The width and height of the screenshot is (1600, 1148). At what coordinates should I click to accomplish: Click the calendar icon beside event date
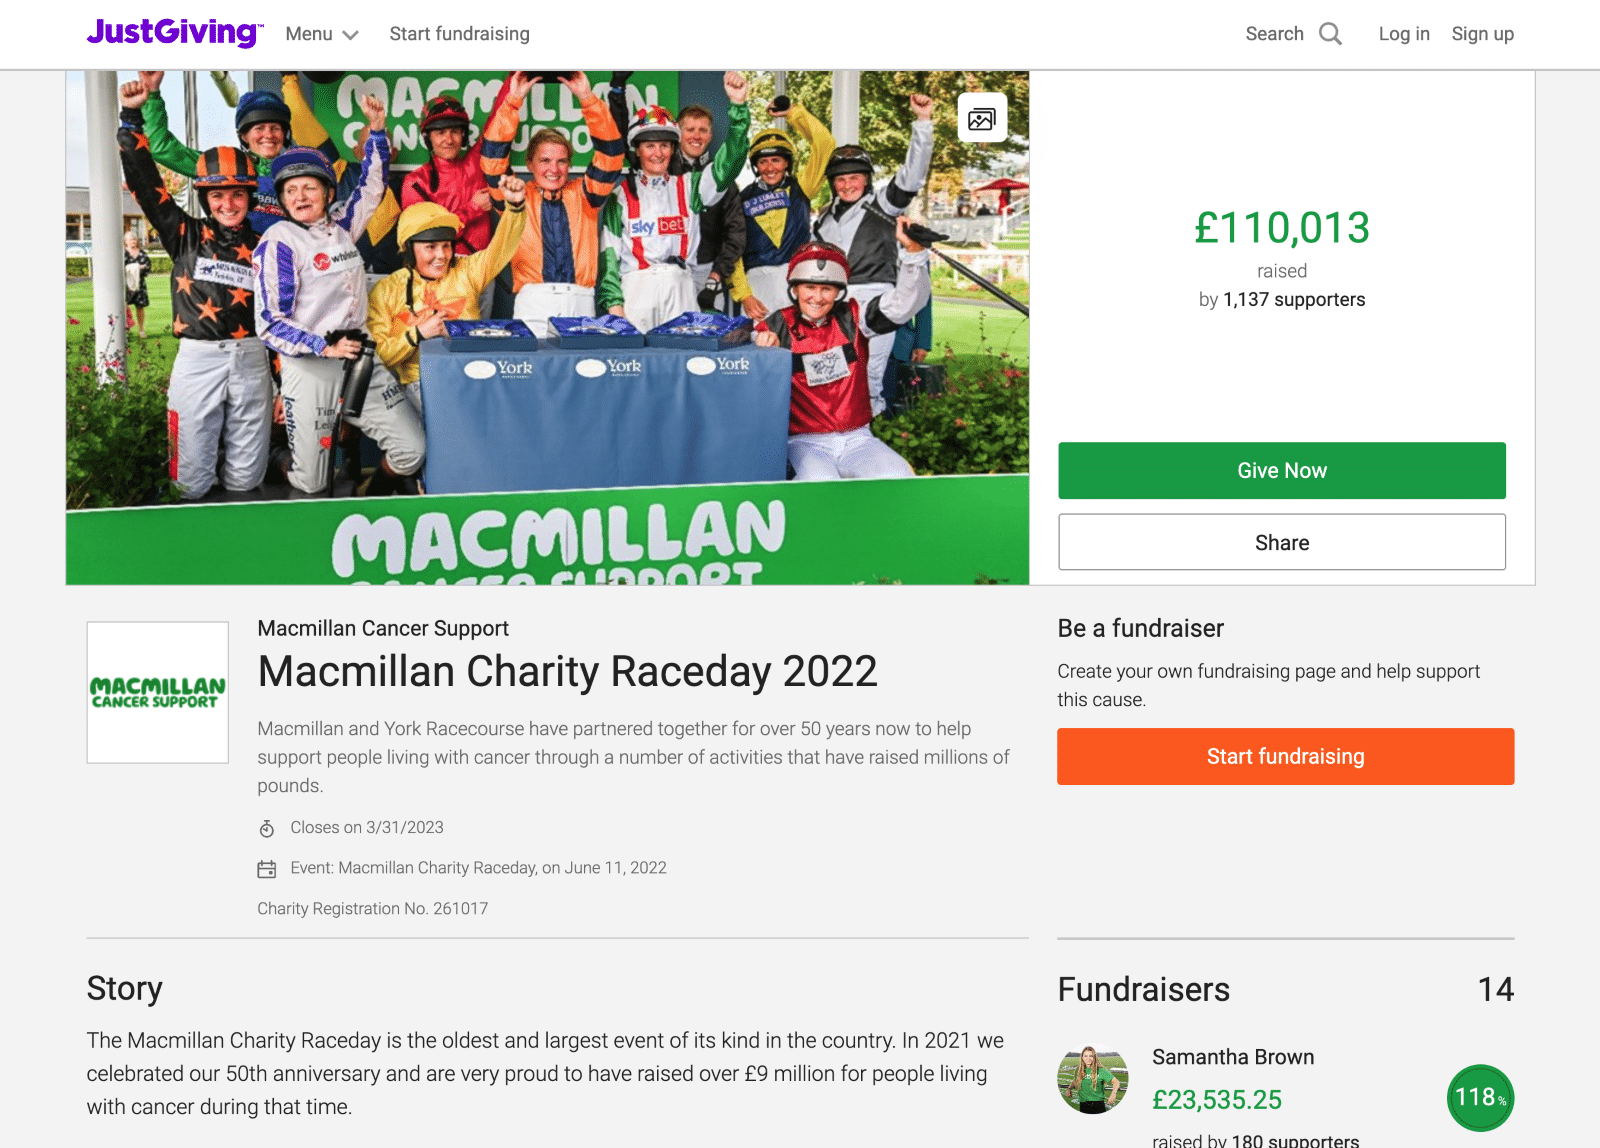point(267,869)
